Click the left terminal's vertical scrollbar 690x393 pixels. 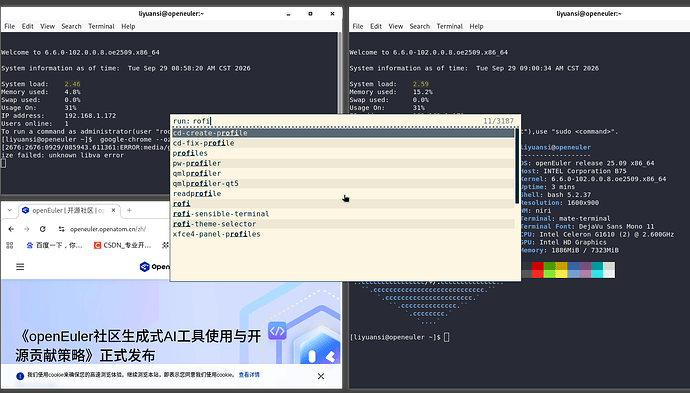[340, 73]
